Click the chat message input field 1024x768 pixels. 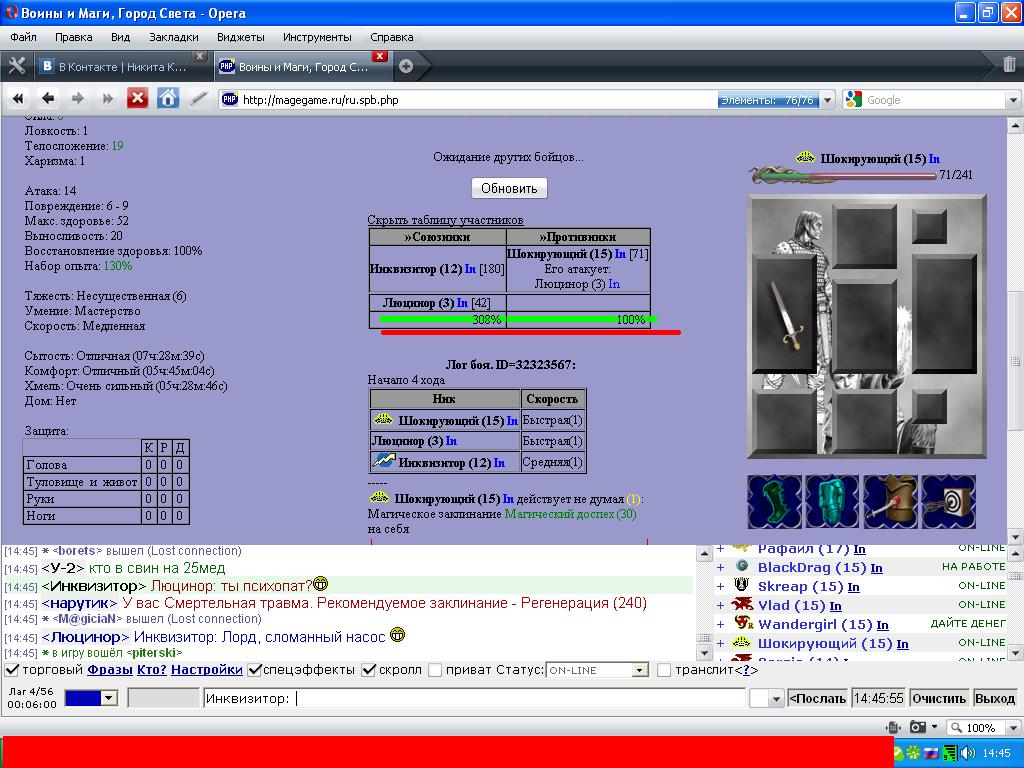475,698
